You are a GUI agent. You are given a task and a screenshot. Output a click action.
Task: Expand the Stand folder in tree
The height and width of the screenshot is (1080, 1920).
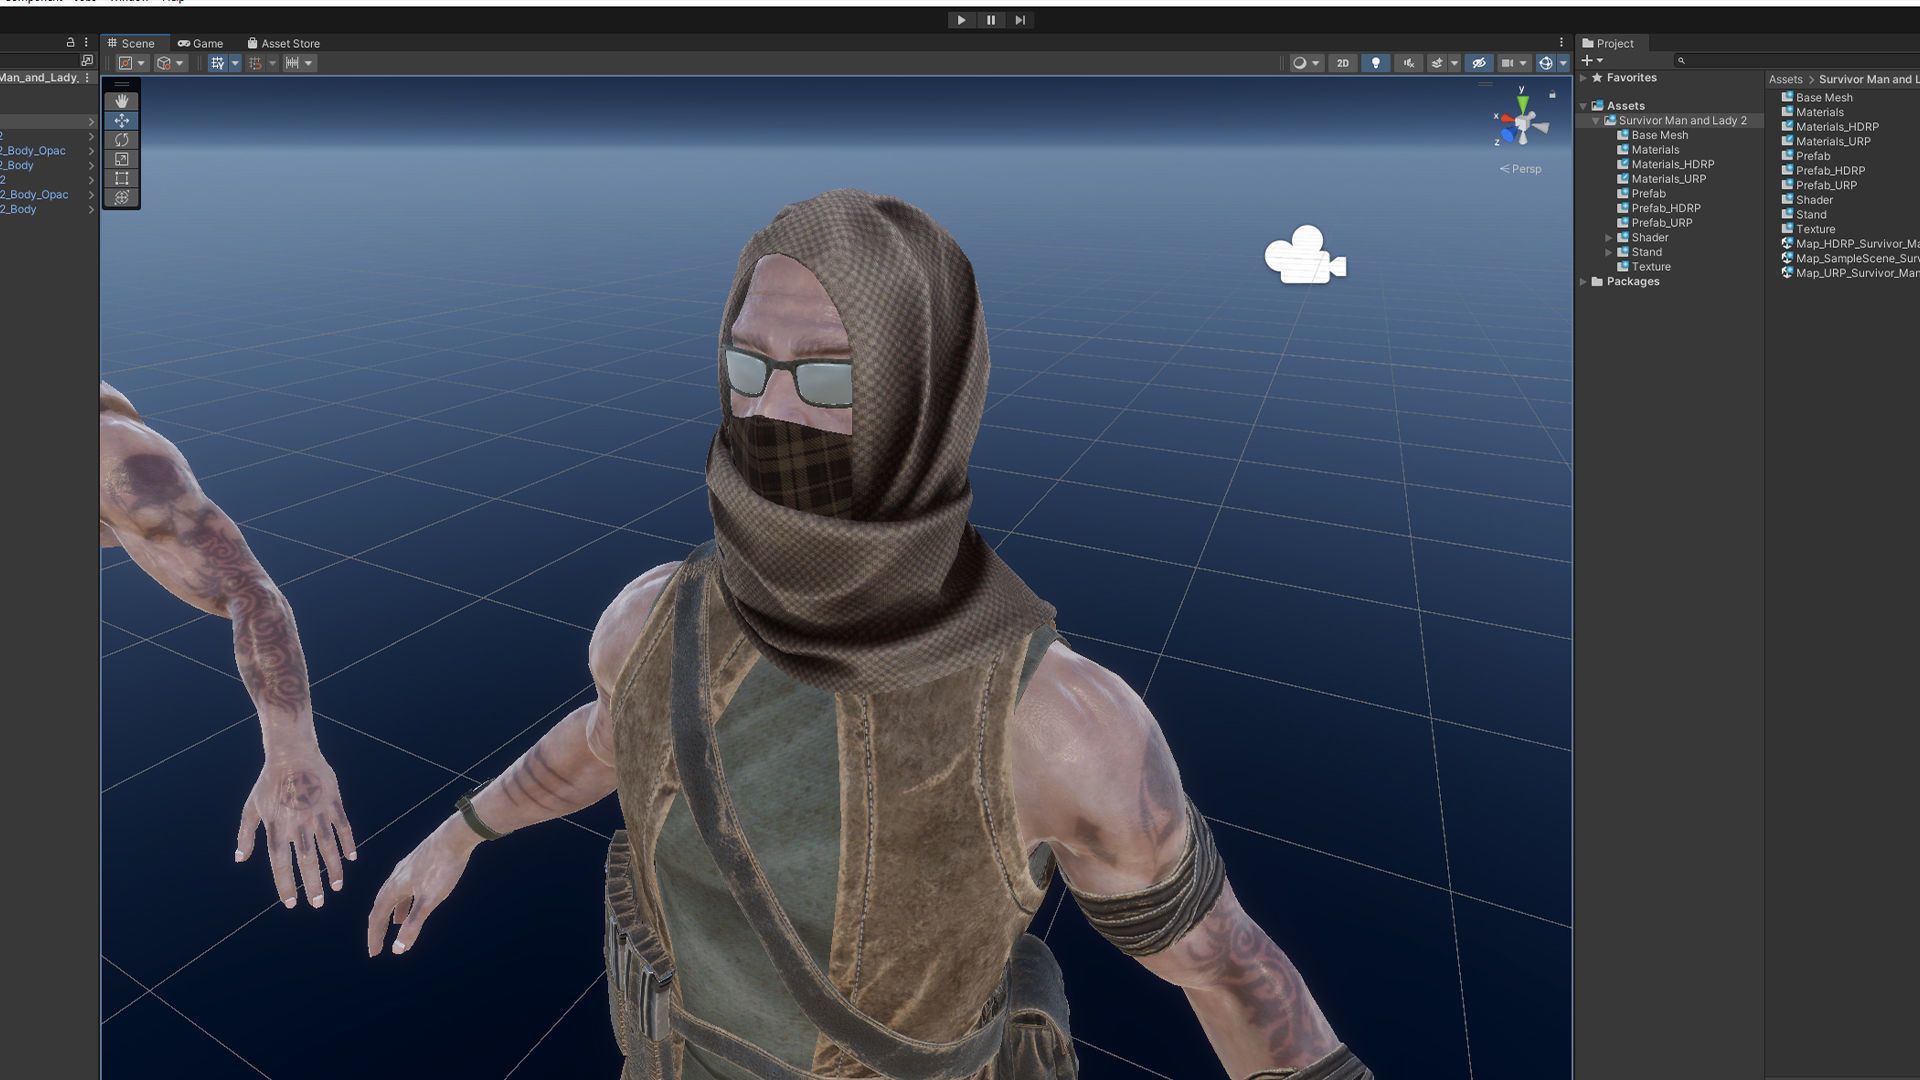point(1609,252)
